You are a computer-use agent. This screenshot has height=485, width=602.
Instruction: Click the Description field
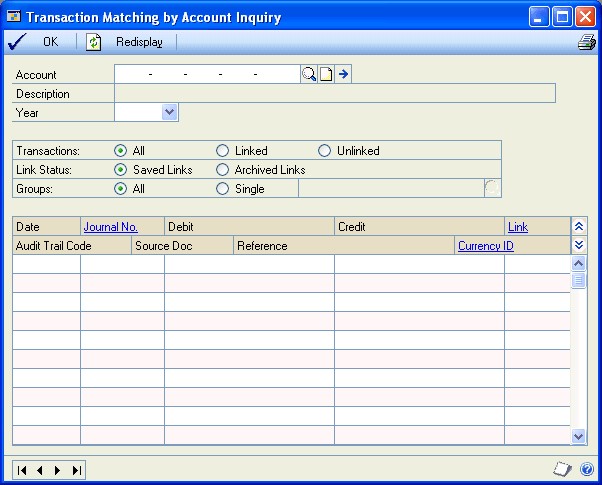(x=335, y=93)
